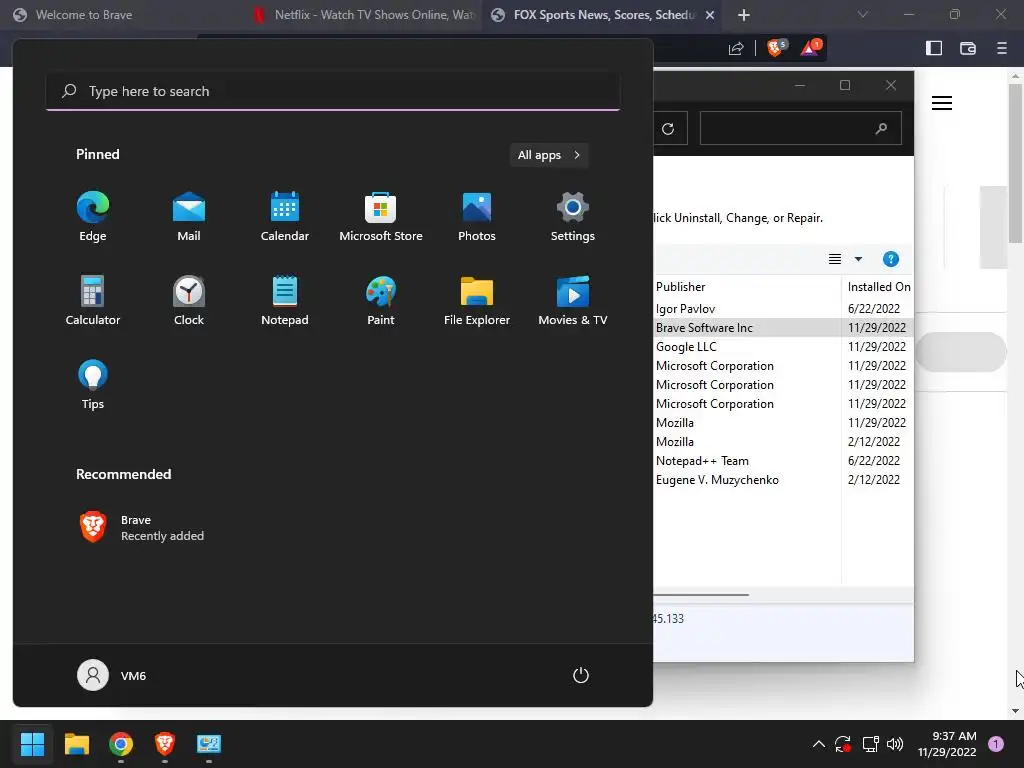The image size is (1024, 768).
Task: Click the Windows Start button on taskbar
Action: pos(32,743)
